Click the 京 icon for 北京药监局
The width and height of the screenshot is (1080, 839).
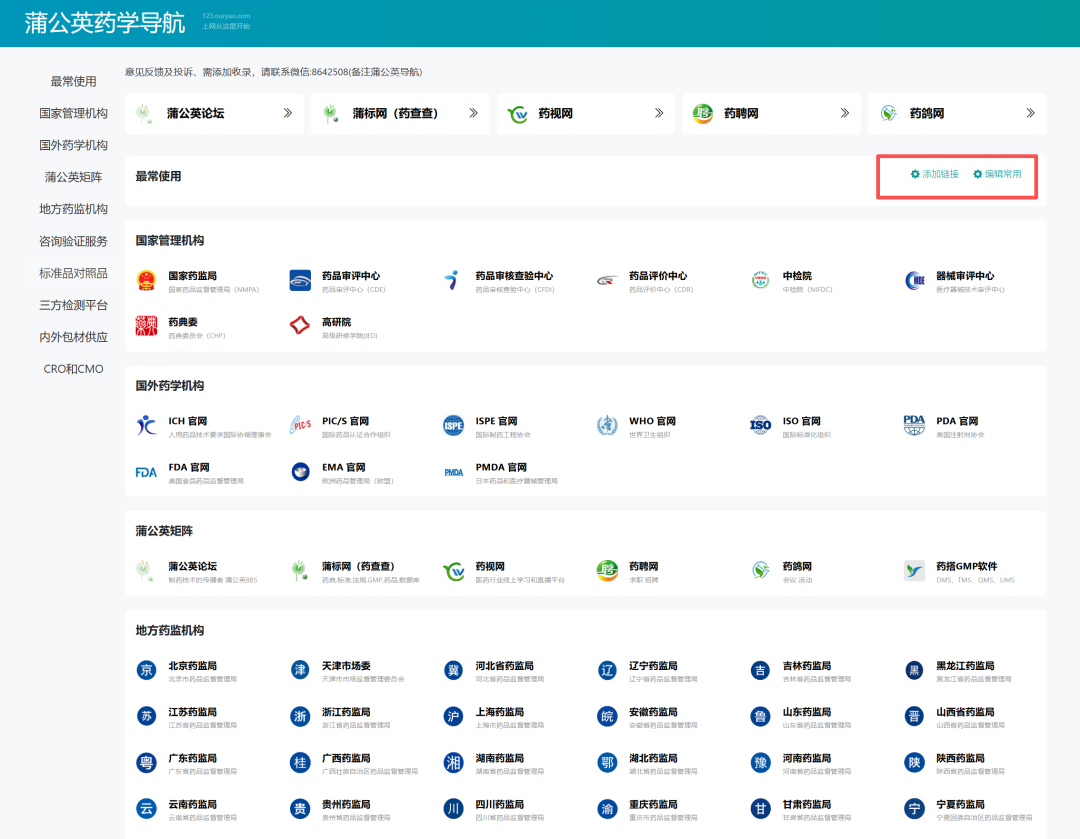tap(146, 670)
